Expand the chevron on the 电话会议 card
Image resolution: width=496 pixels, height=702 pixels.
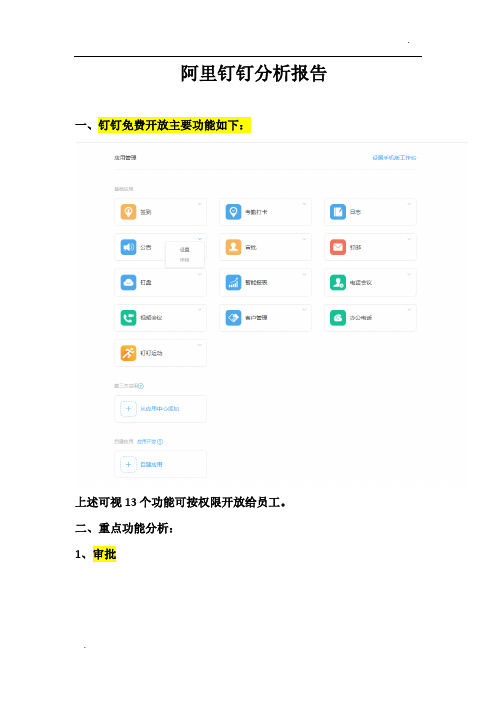[409, 274]
